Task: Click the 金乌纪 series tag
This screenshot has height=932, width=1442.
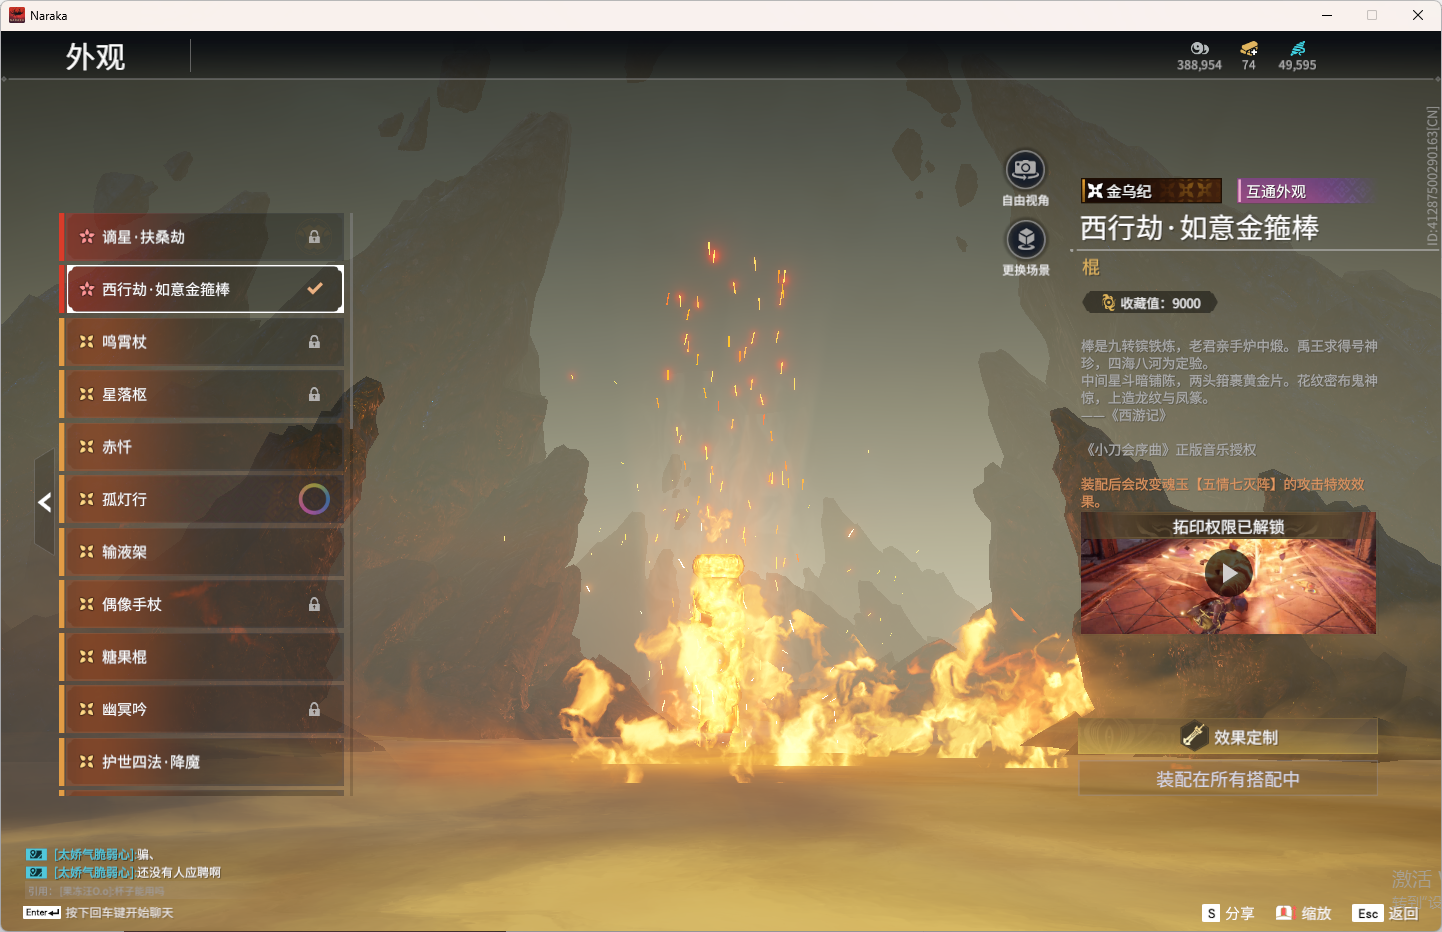Action: [x=1151, y=191]
